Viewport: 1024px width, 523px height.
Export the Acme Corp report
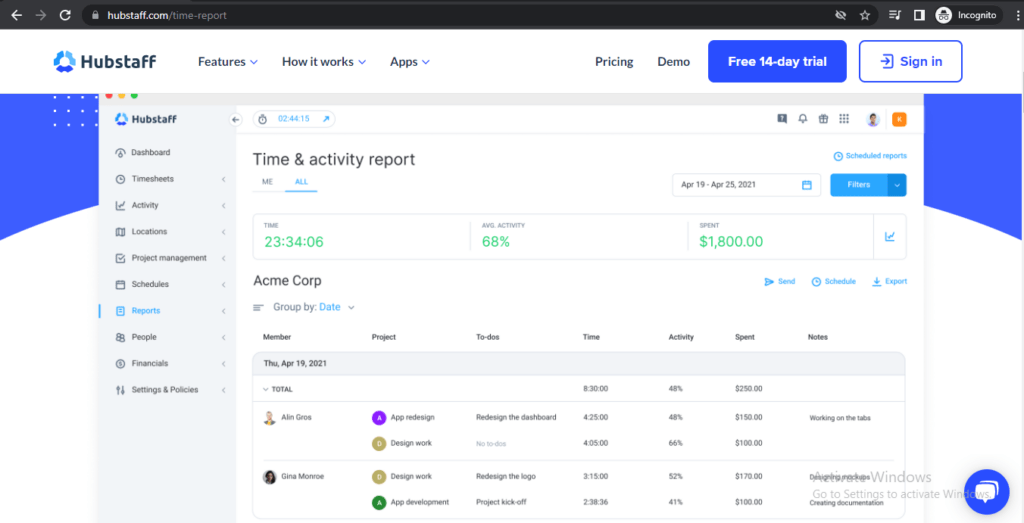(889, 281)
